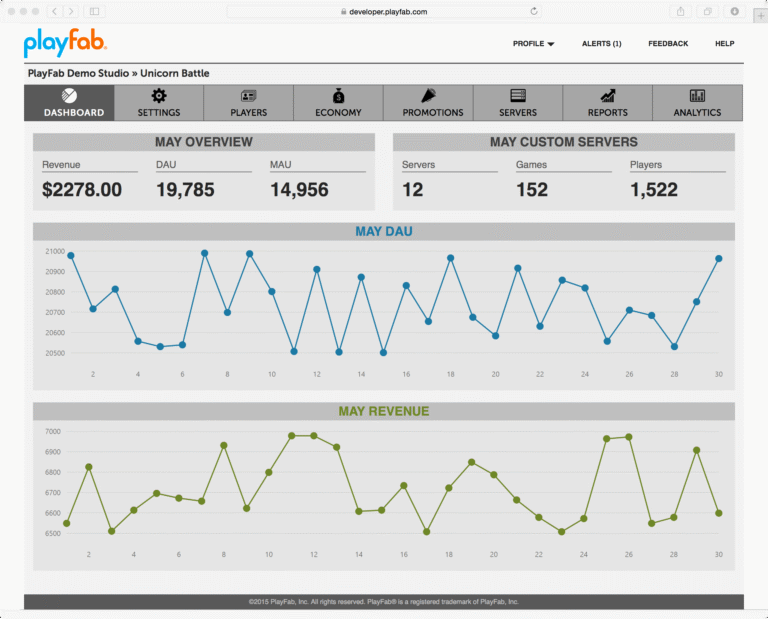The image size is (768, 619).
Task: Click the 21000 label on the DAU axis
Action: point(55,251)
